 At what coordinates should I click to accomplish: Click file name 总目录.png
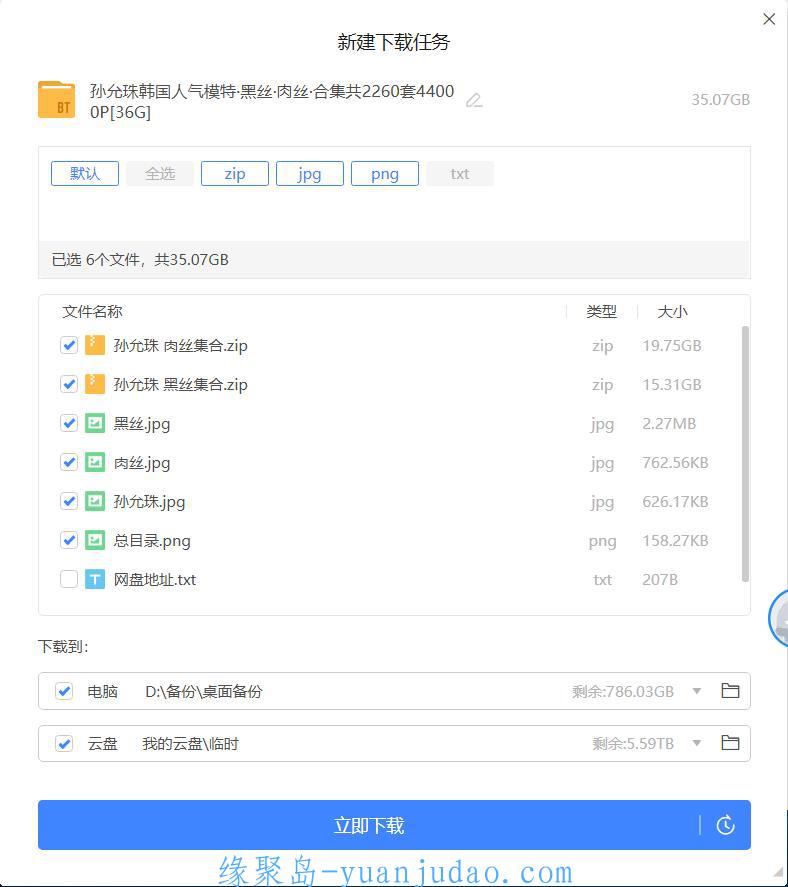tap(152, 541)
